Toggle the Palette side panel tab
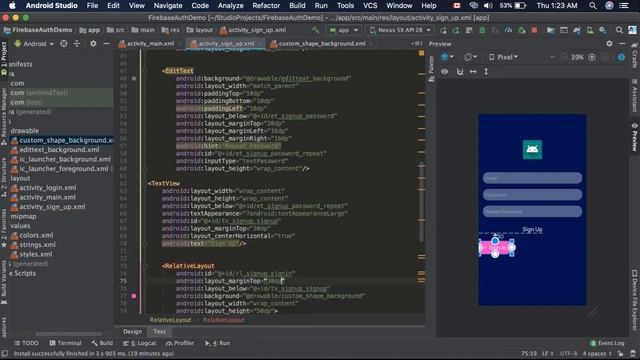This screenshot has height=360, width=640. pyautogui.click(x=431, y=69)
